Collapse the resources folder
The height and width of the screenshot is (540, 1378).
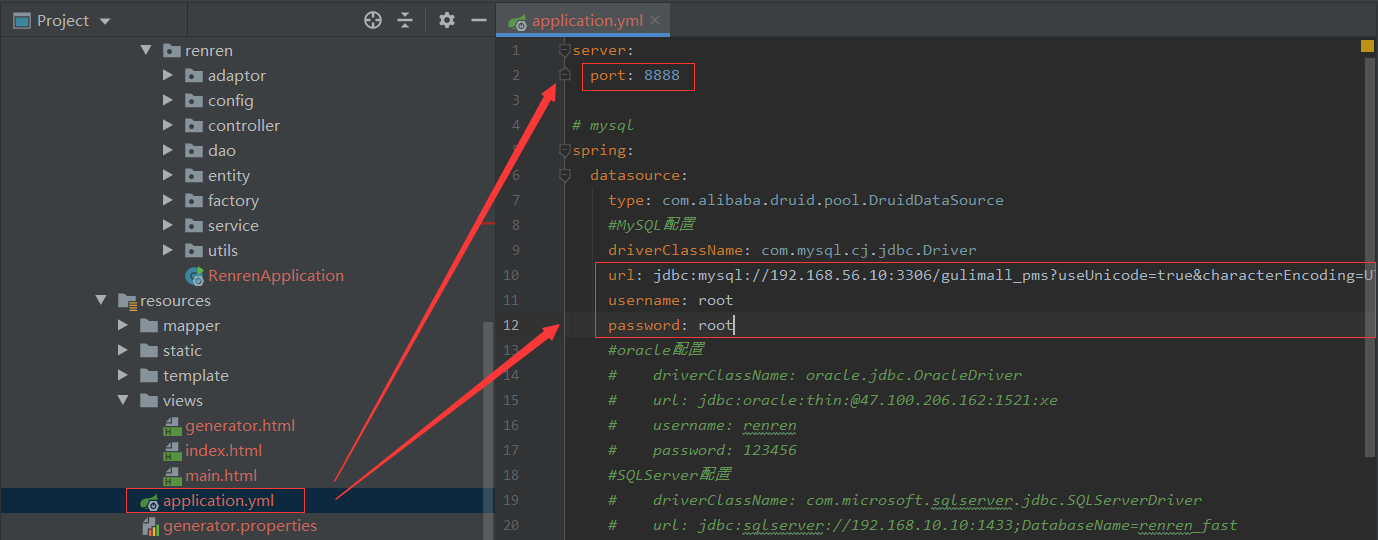100,300
